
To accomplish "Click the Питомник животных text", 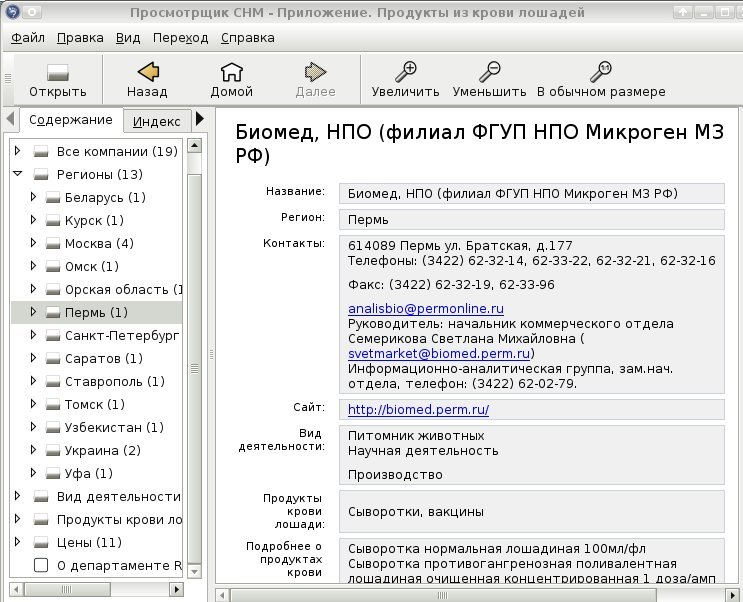I will click(x=416, y=436).
